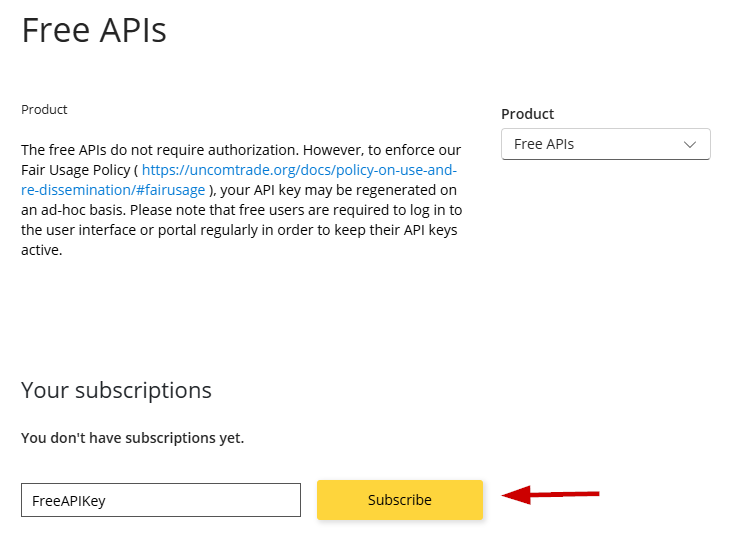This screenshot has width=755, height=541.
Task: Click the chevron arrow in Product dropdown
Action: pos(689,145)
